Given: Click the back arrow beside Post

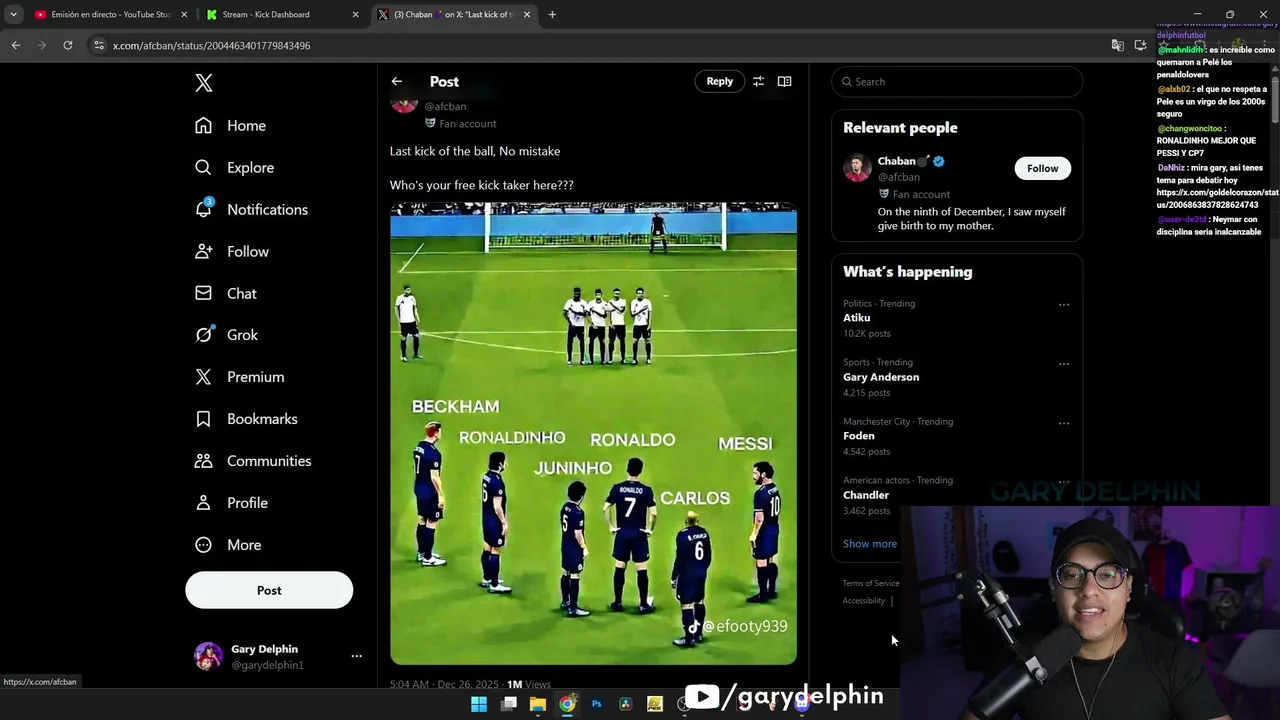Looking at the screenshot, I should 397,81.
